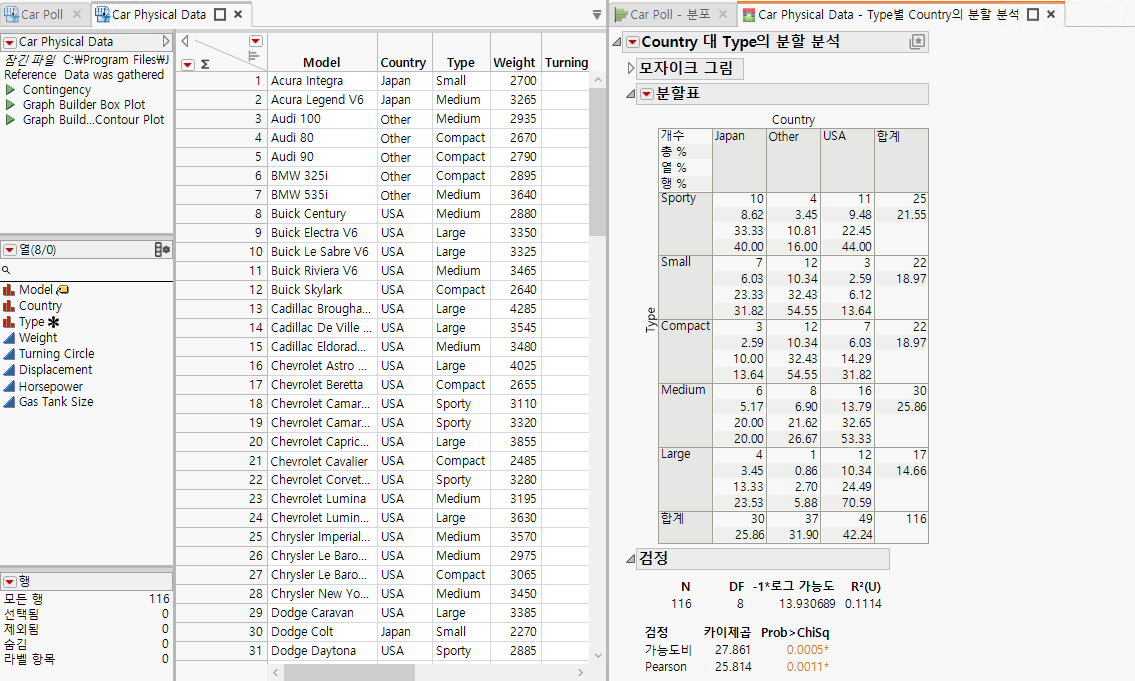Collapse the table panel with the left-pointing arrow
Image resolution: width=1135 pixels, height=681 pixels.
click(x=186, y=40)
